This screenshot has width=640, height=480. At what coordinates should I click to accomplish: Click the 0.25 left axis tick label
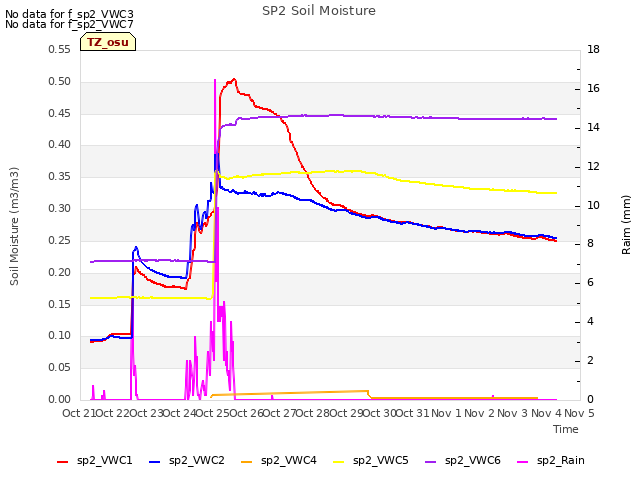pos(59,240)
